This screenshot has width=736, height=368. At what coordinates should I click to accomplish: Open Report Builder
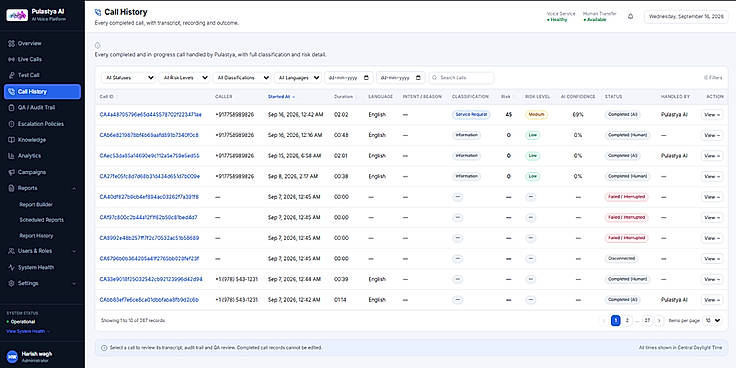point(36,205)
